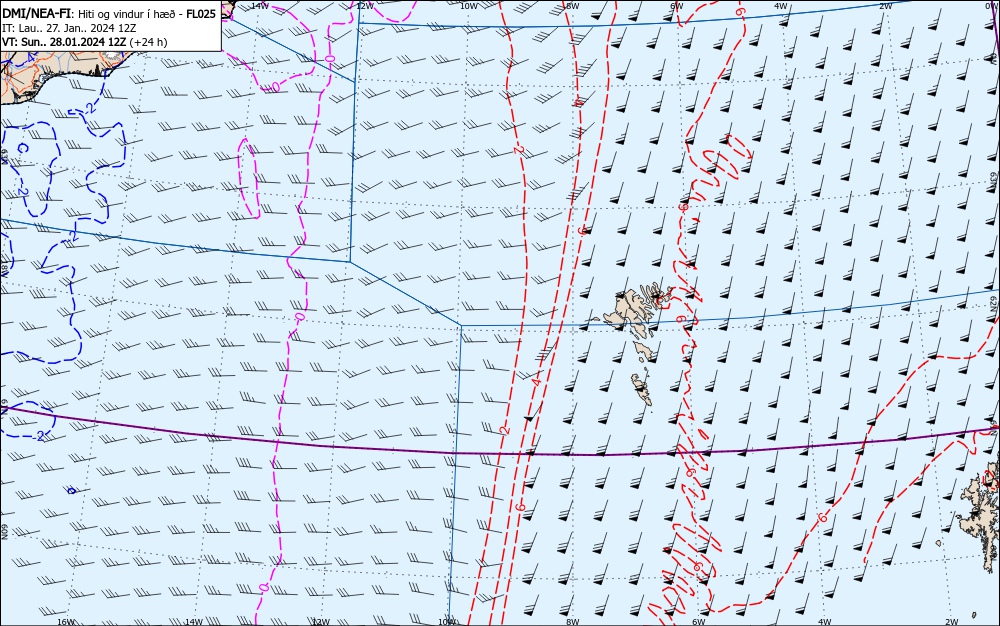Click the '8W' longitude label along the bottom edge
This screenshot has width=1000, height=626.
point(573,622)
